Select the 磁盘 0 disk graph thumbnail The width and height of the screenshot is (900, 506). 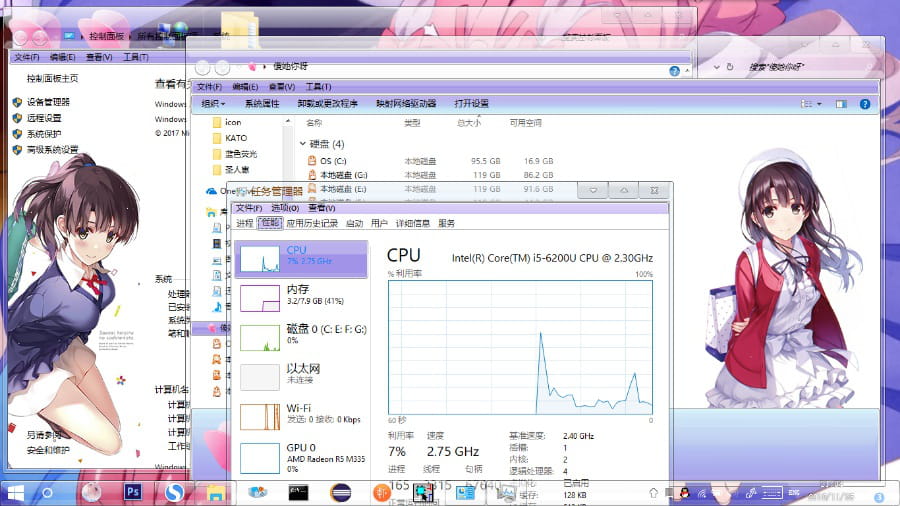pyautogui.click(x=260, y=338)
